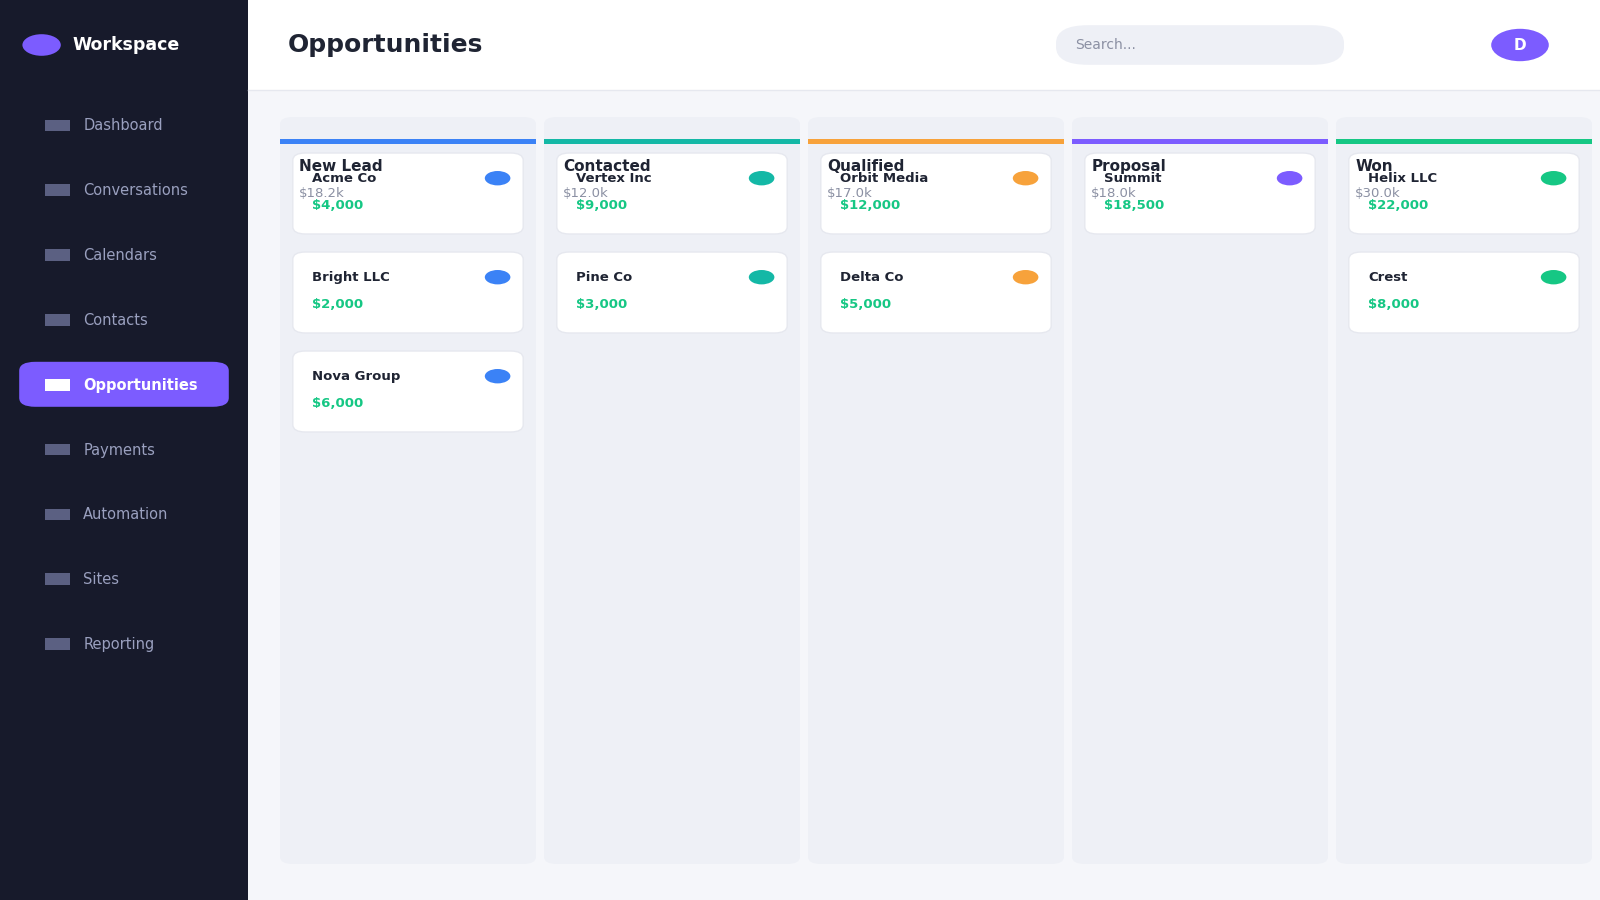Click the Sites sidebar icon
This screenshot has width=1600, height=900.
[x=57, y=579]
